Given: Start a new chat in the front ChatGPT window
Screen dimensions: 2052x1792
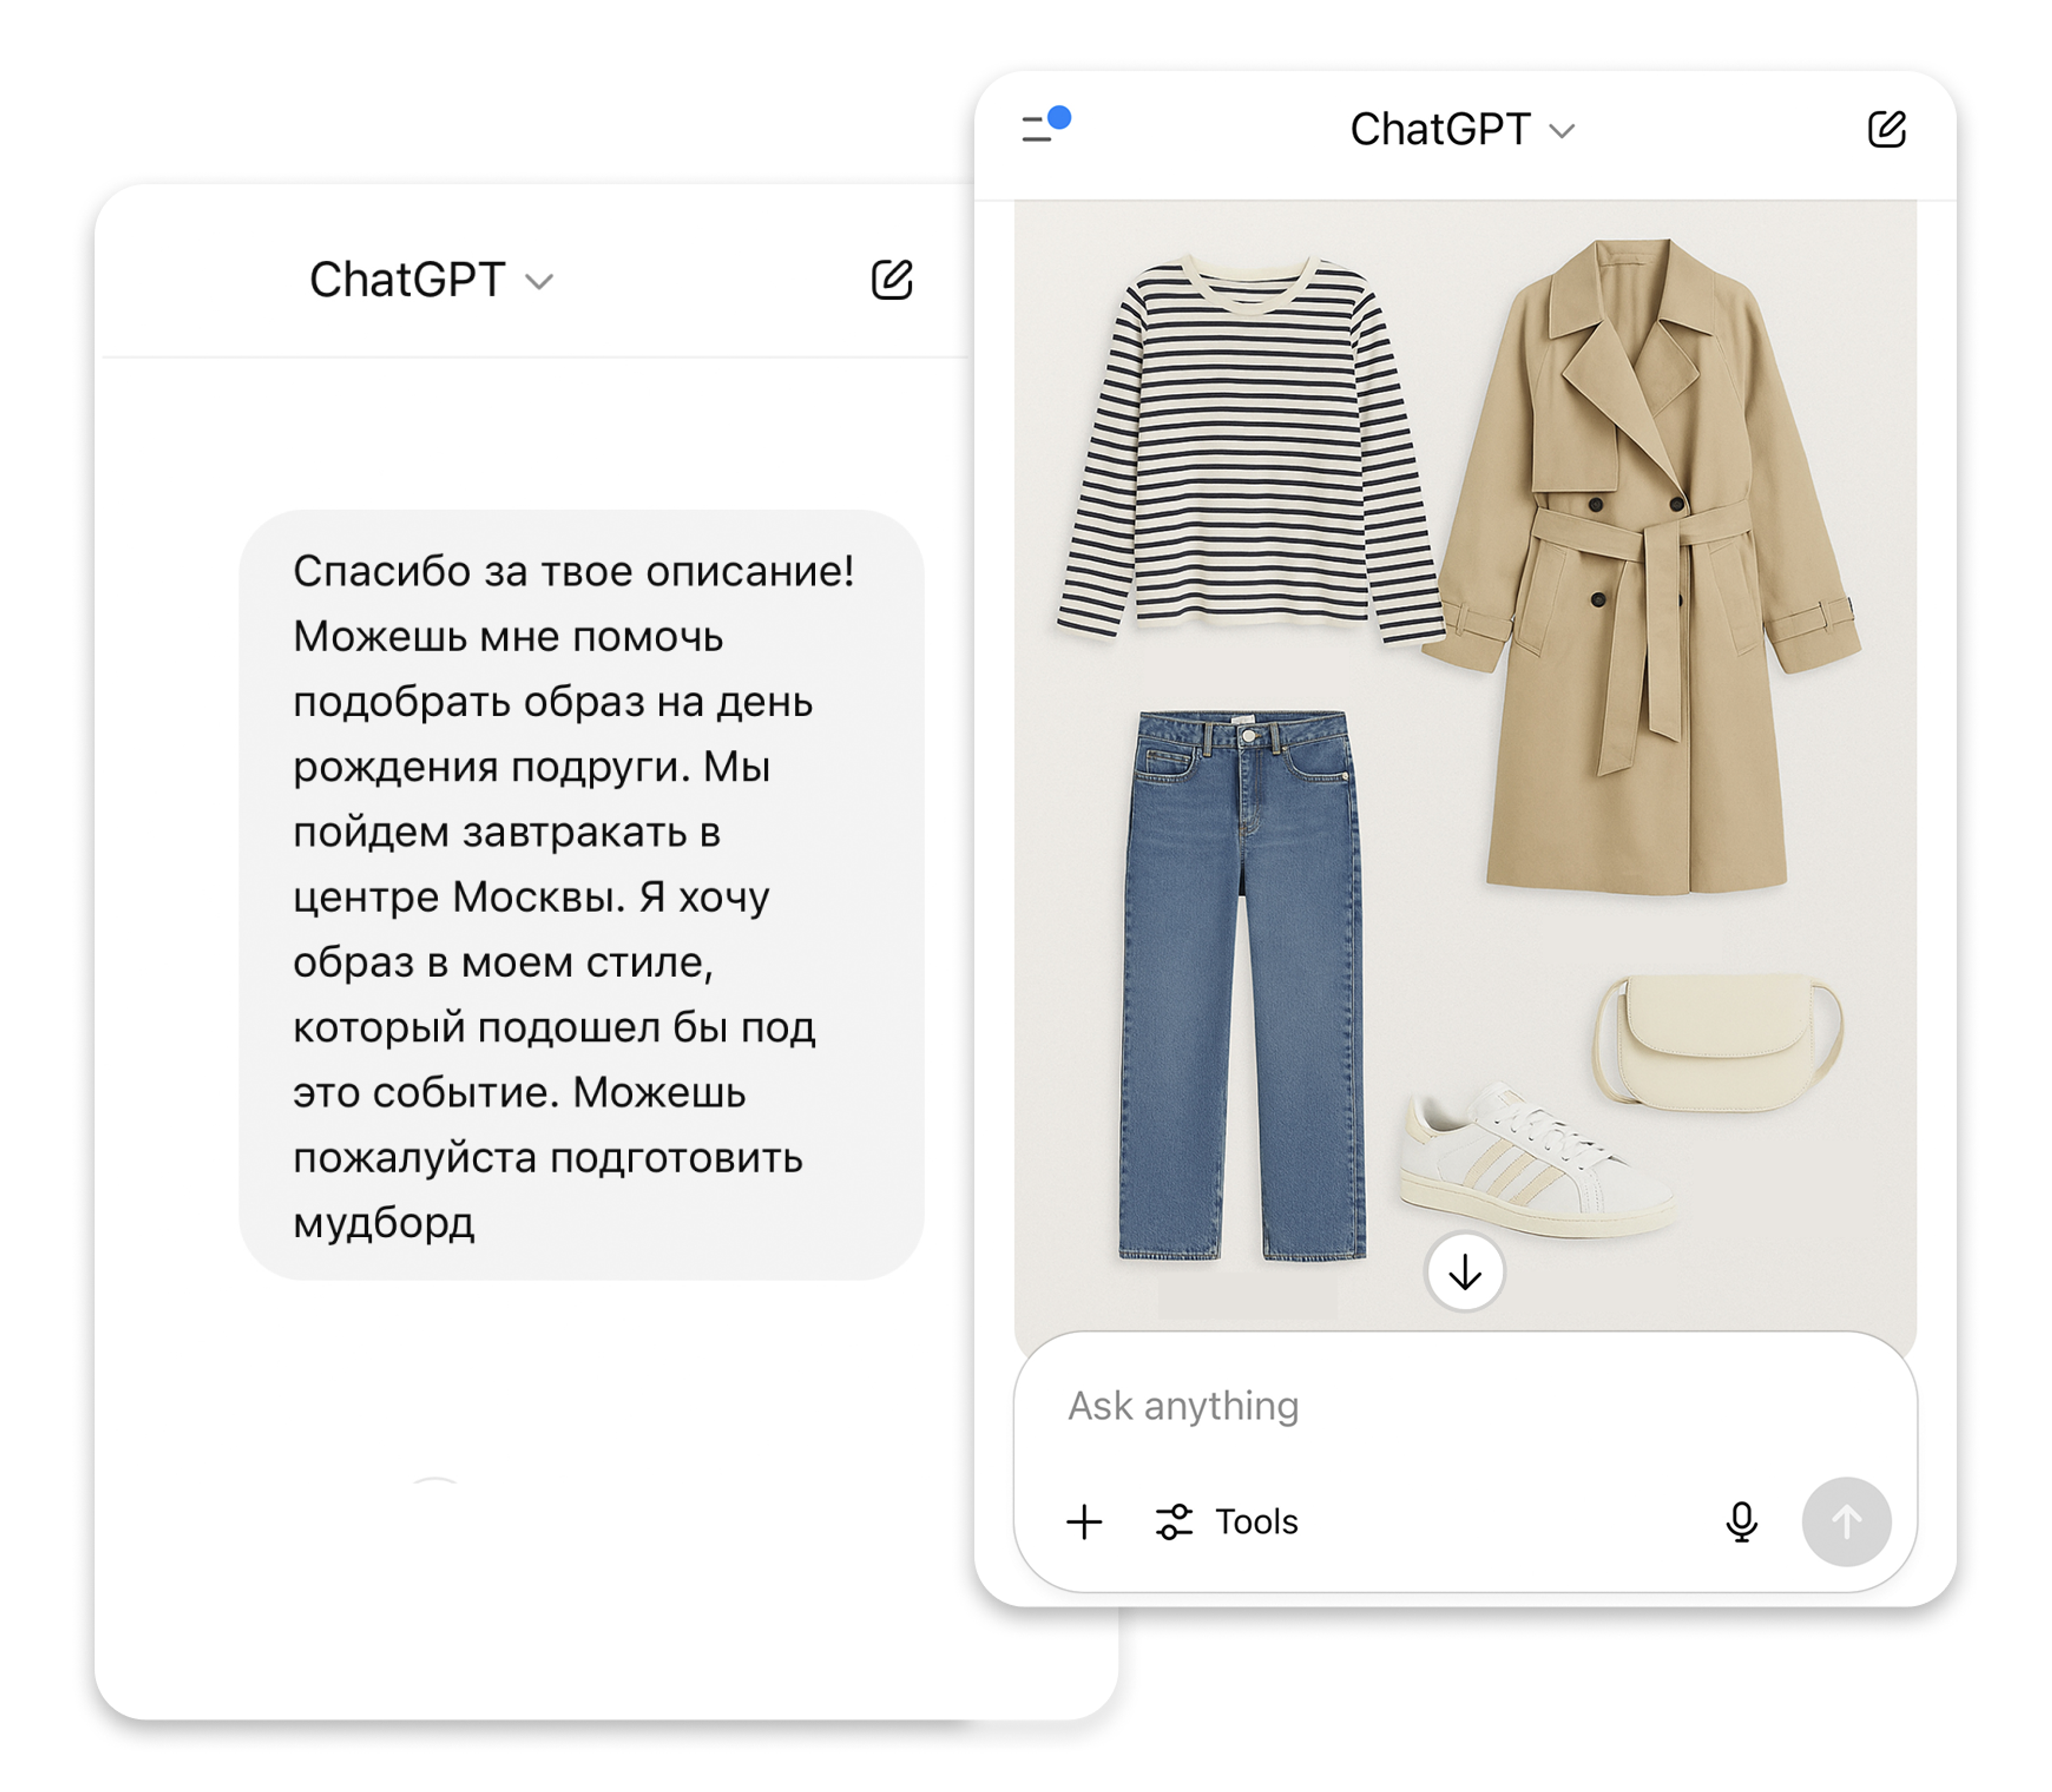Looking at the screenshot, I should click(1886, 129).
